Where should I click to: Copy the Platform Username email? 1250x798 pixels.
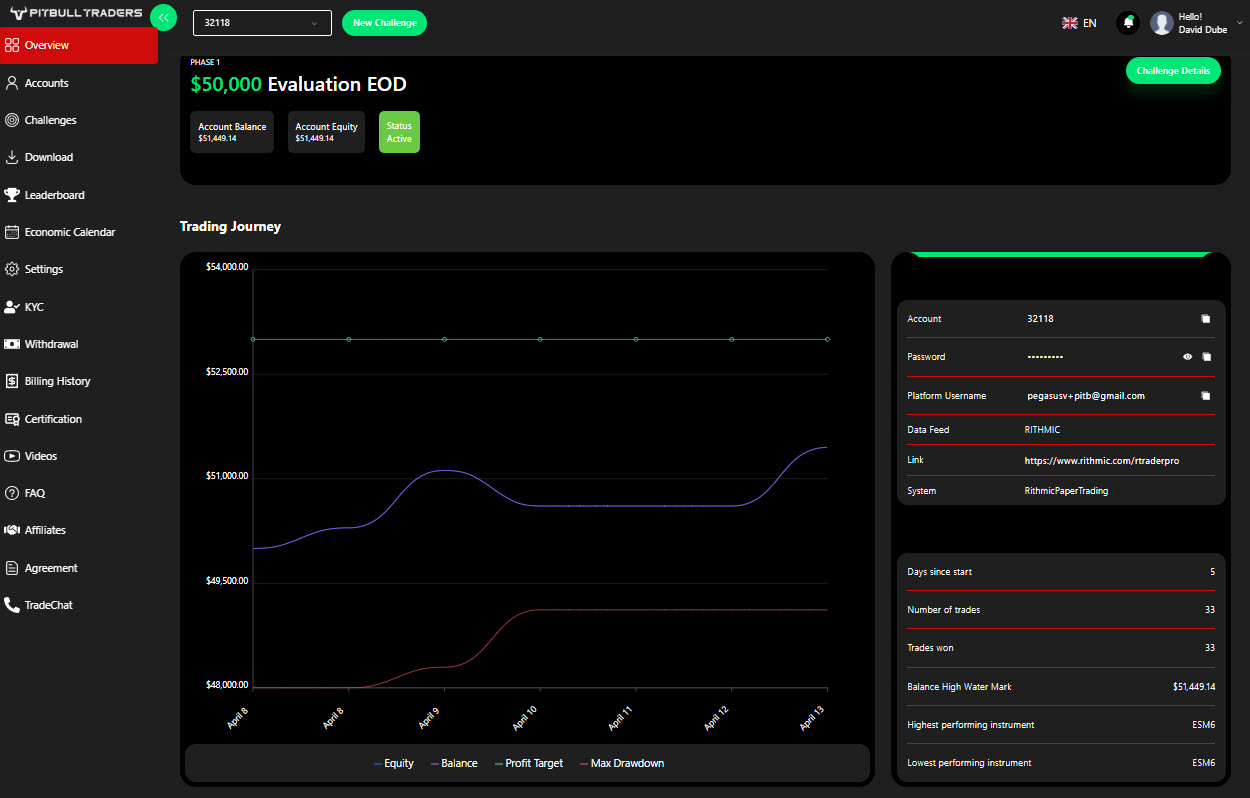tap(1206, 396)
